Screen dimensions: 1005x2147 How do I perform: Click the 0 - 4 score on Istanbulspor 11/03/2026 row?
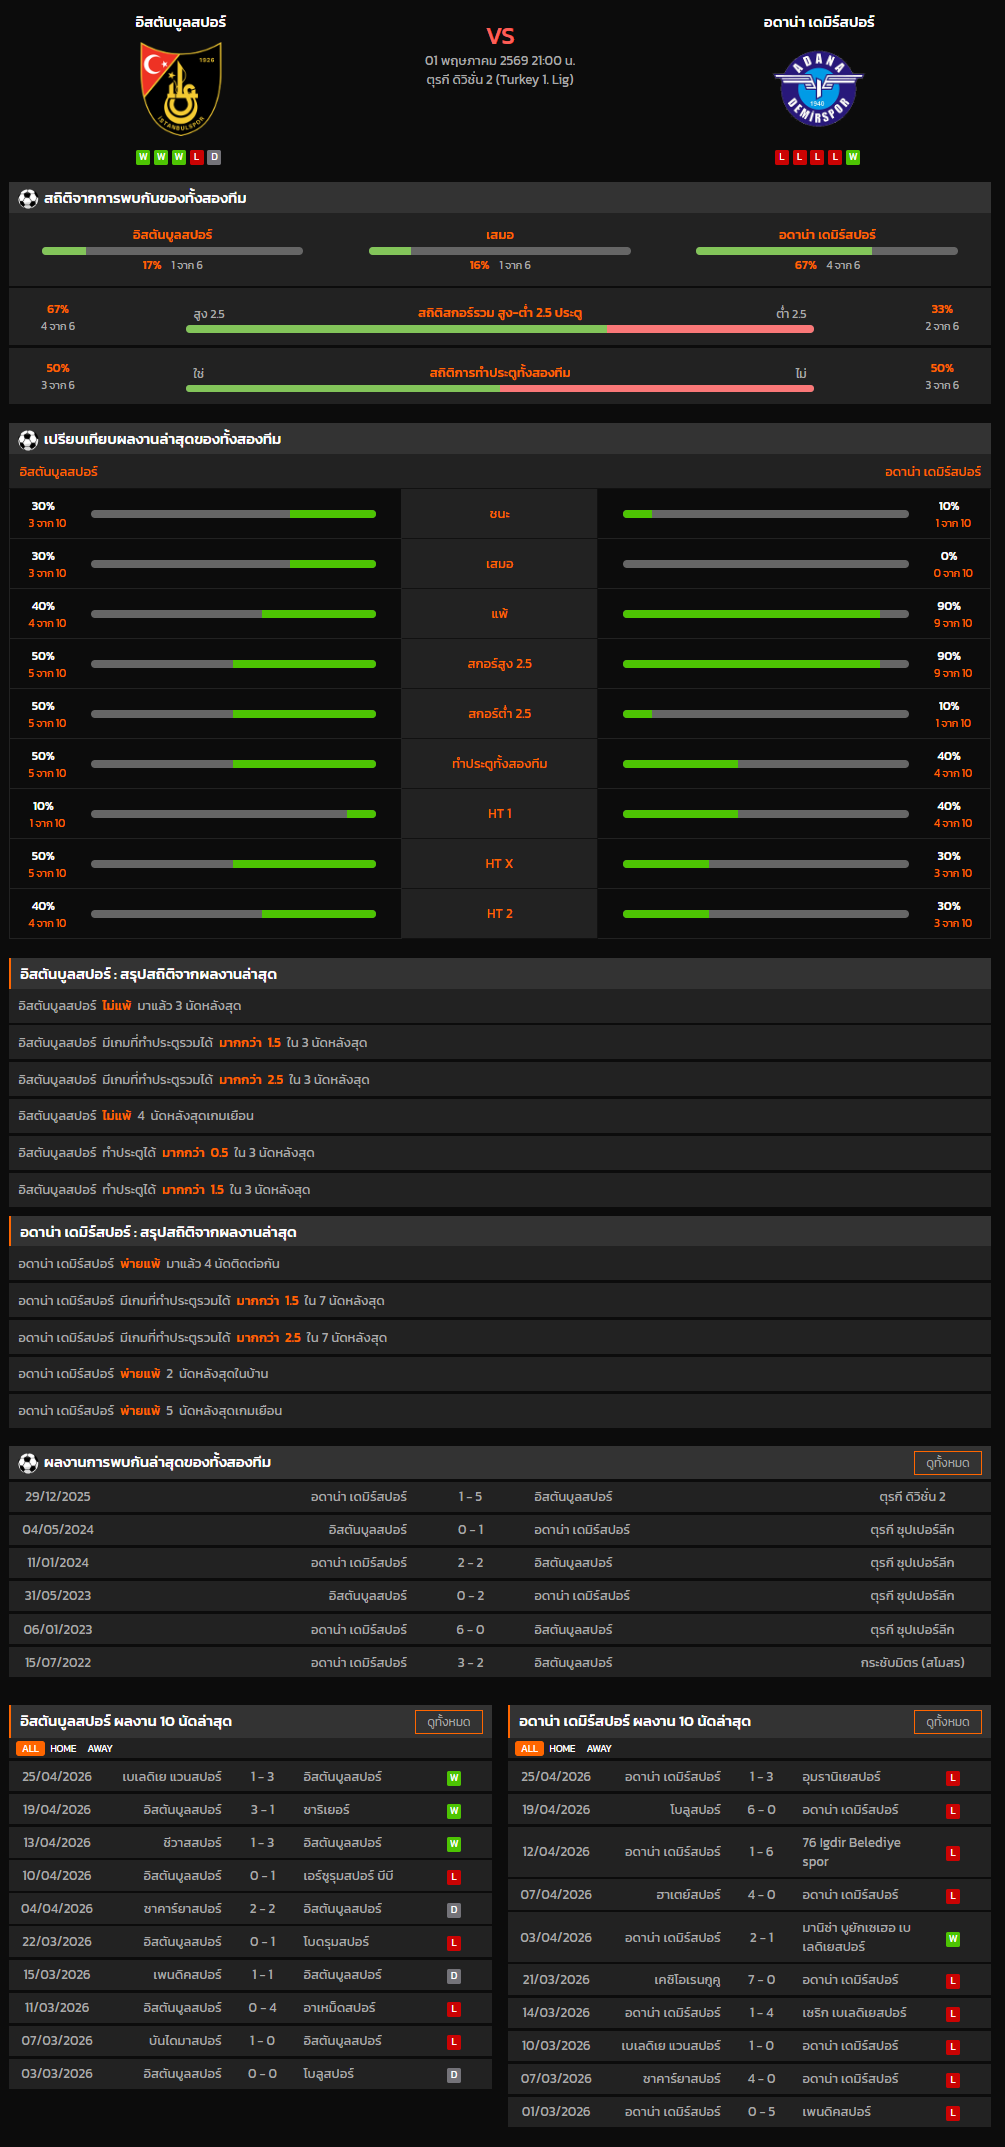coord(263,2008)
